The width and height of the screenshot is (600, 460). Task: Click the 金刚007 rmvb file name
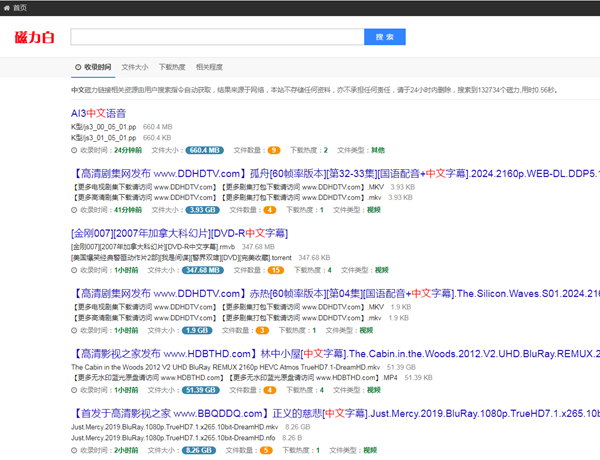153,247
